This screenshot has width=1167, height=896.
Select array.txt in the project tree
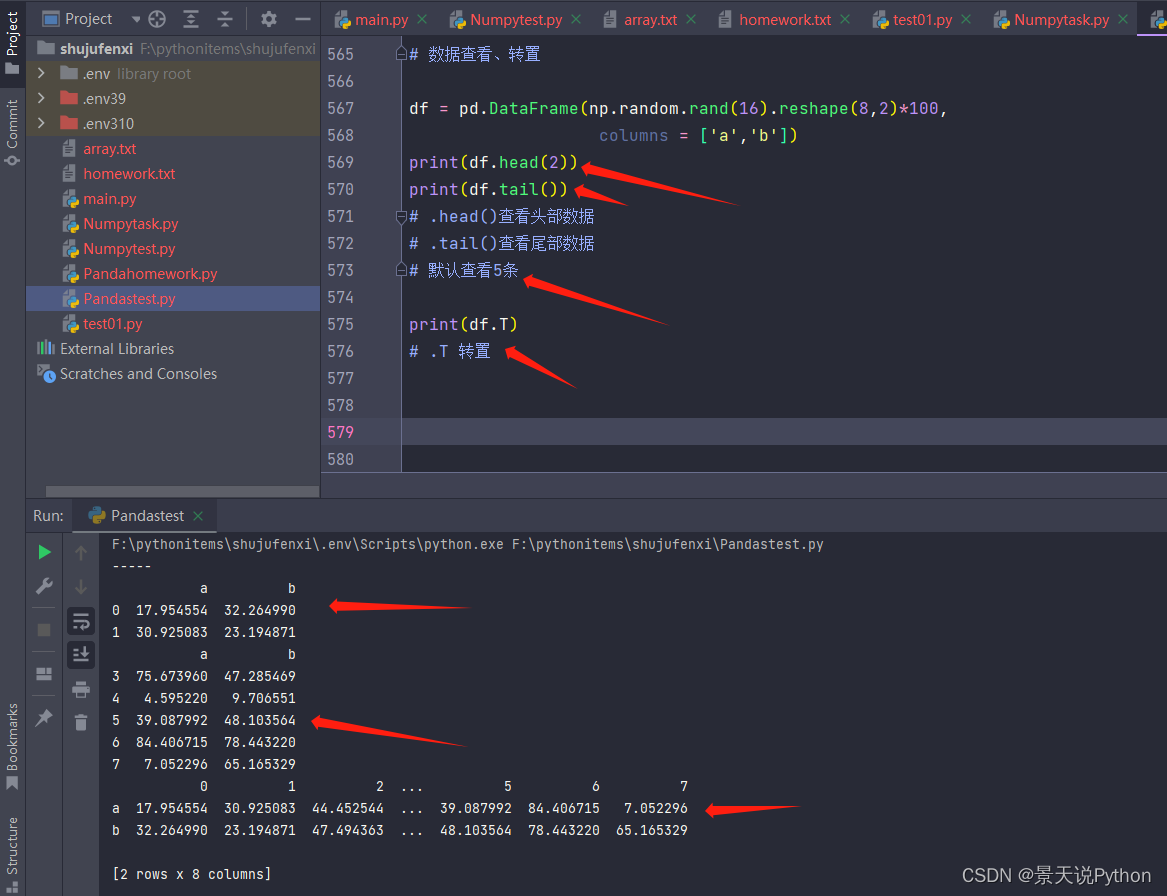pos(173,149)
